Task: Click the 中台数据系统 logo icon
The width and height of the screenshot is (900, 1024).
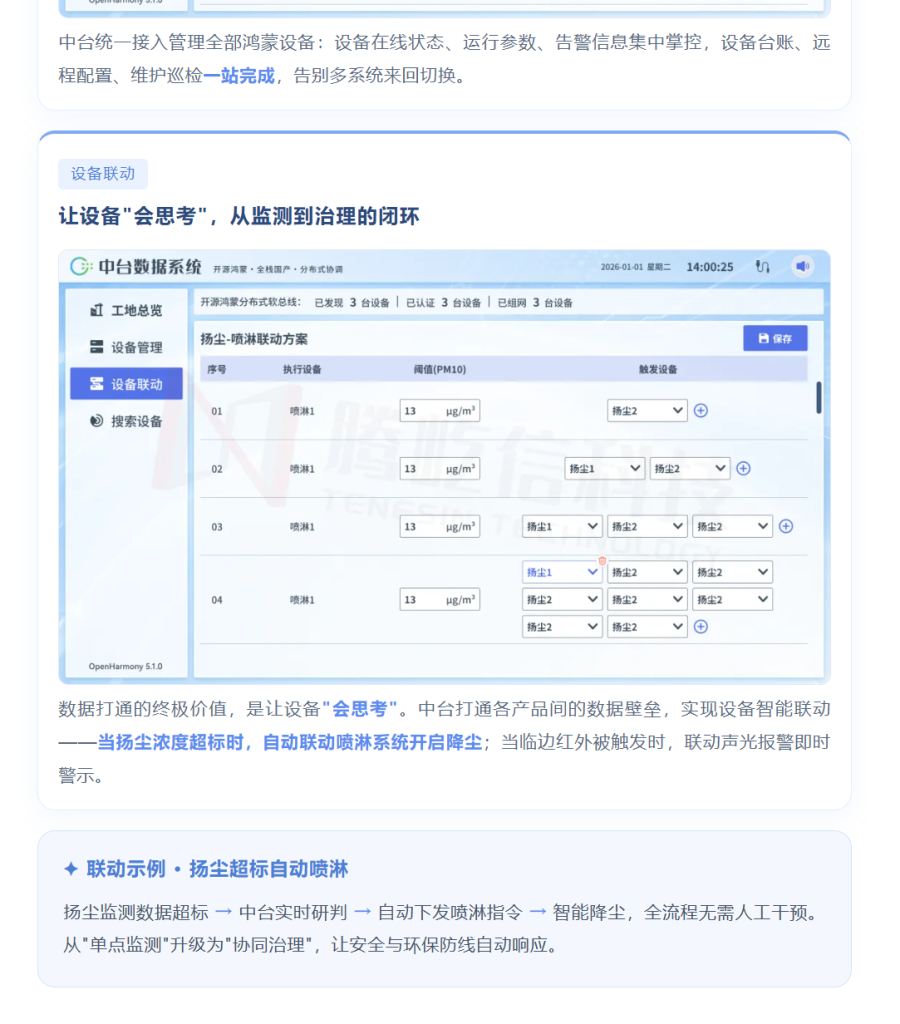Action: (81, 266)
